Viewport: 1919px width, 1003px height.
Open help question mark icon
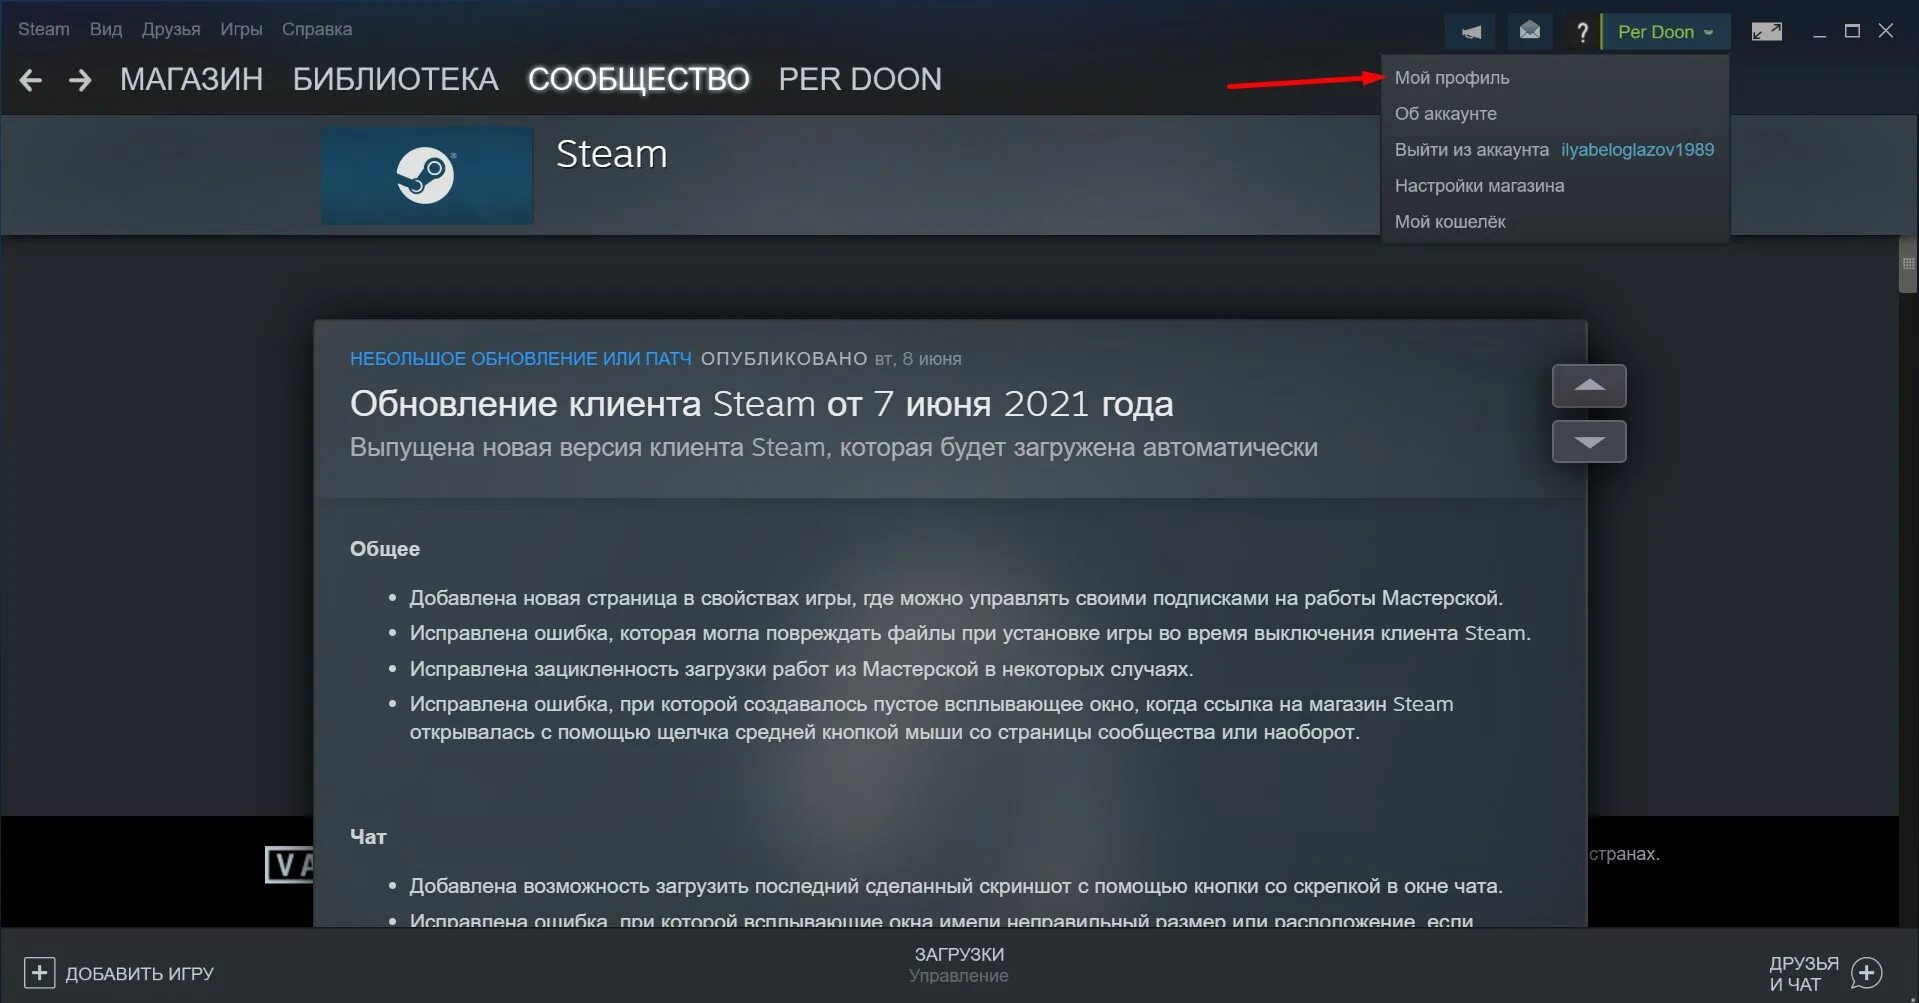tap(1582, 32)
